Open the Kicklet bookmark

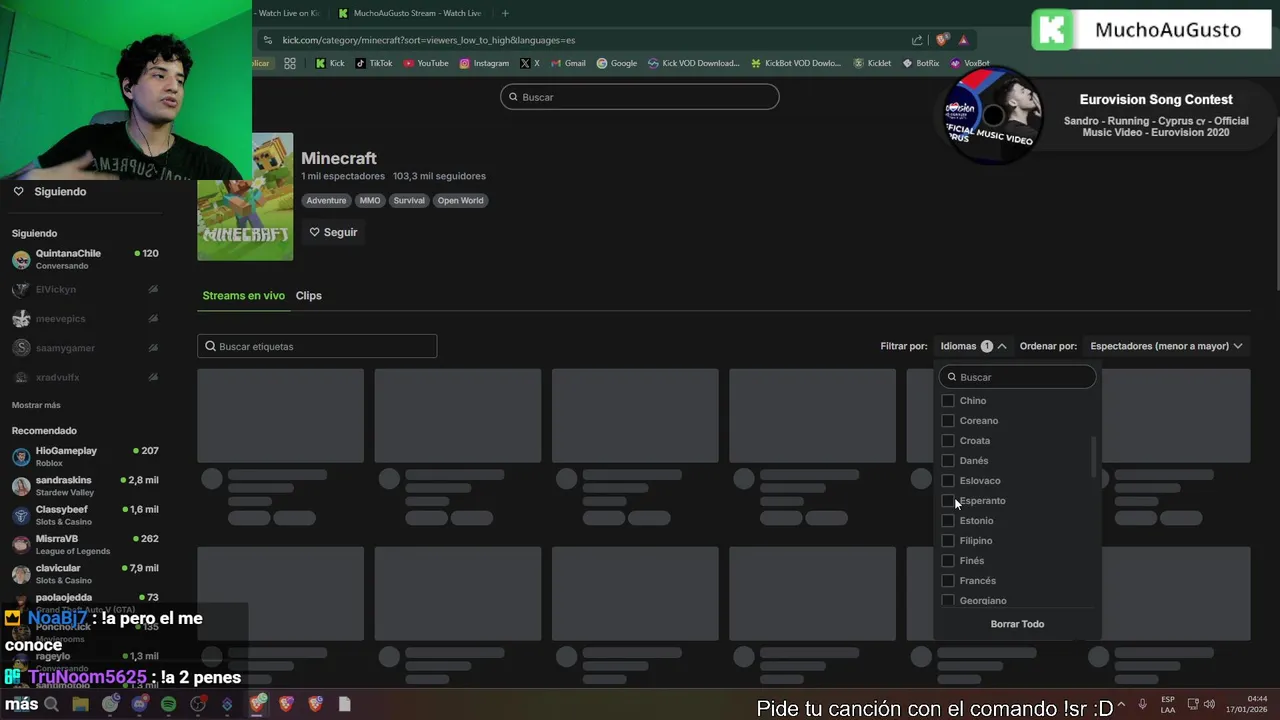click(872, 63)
